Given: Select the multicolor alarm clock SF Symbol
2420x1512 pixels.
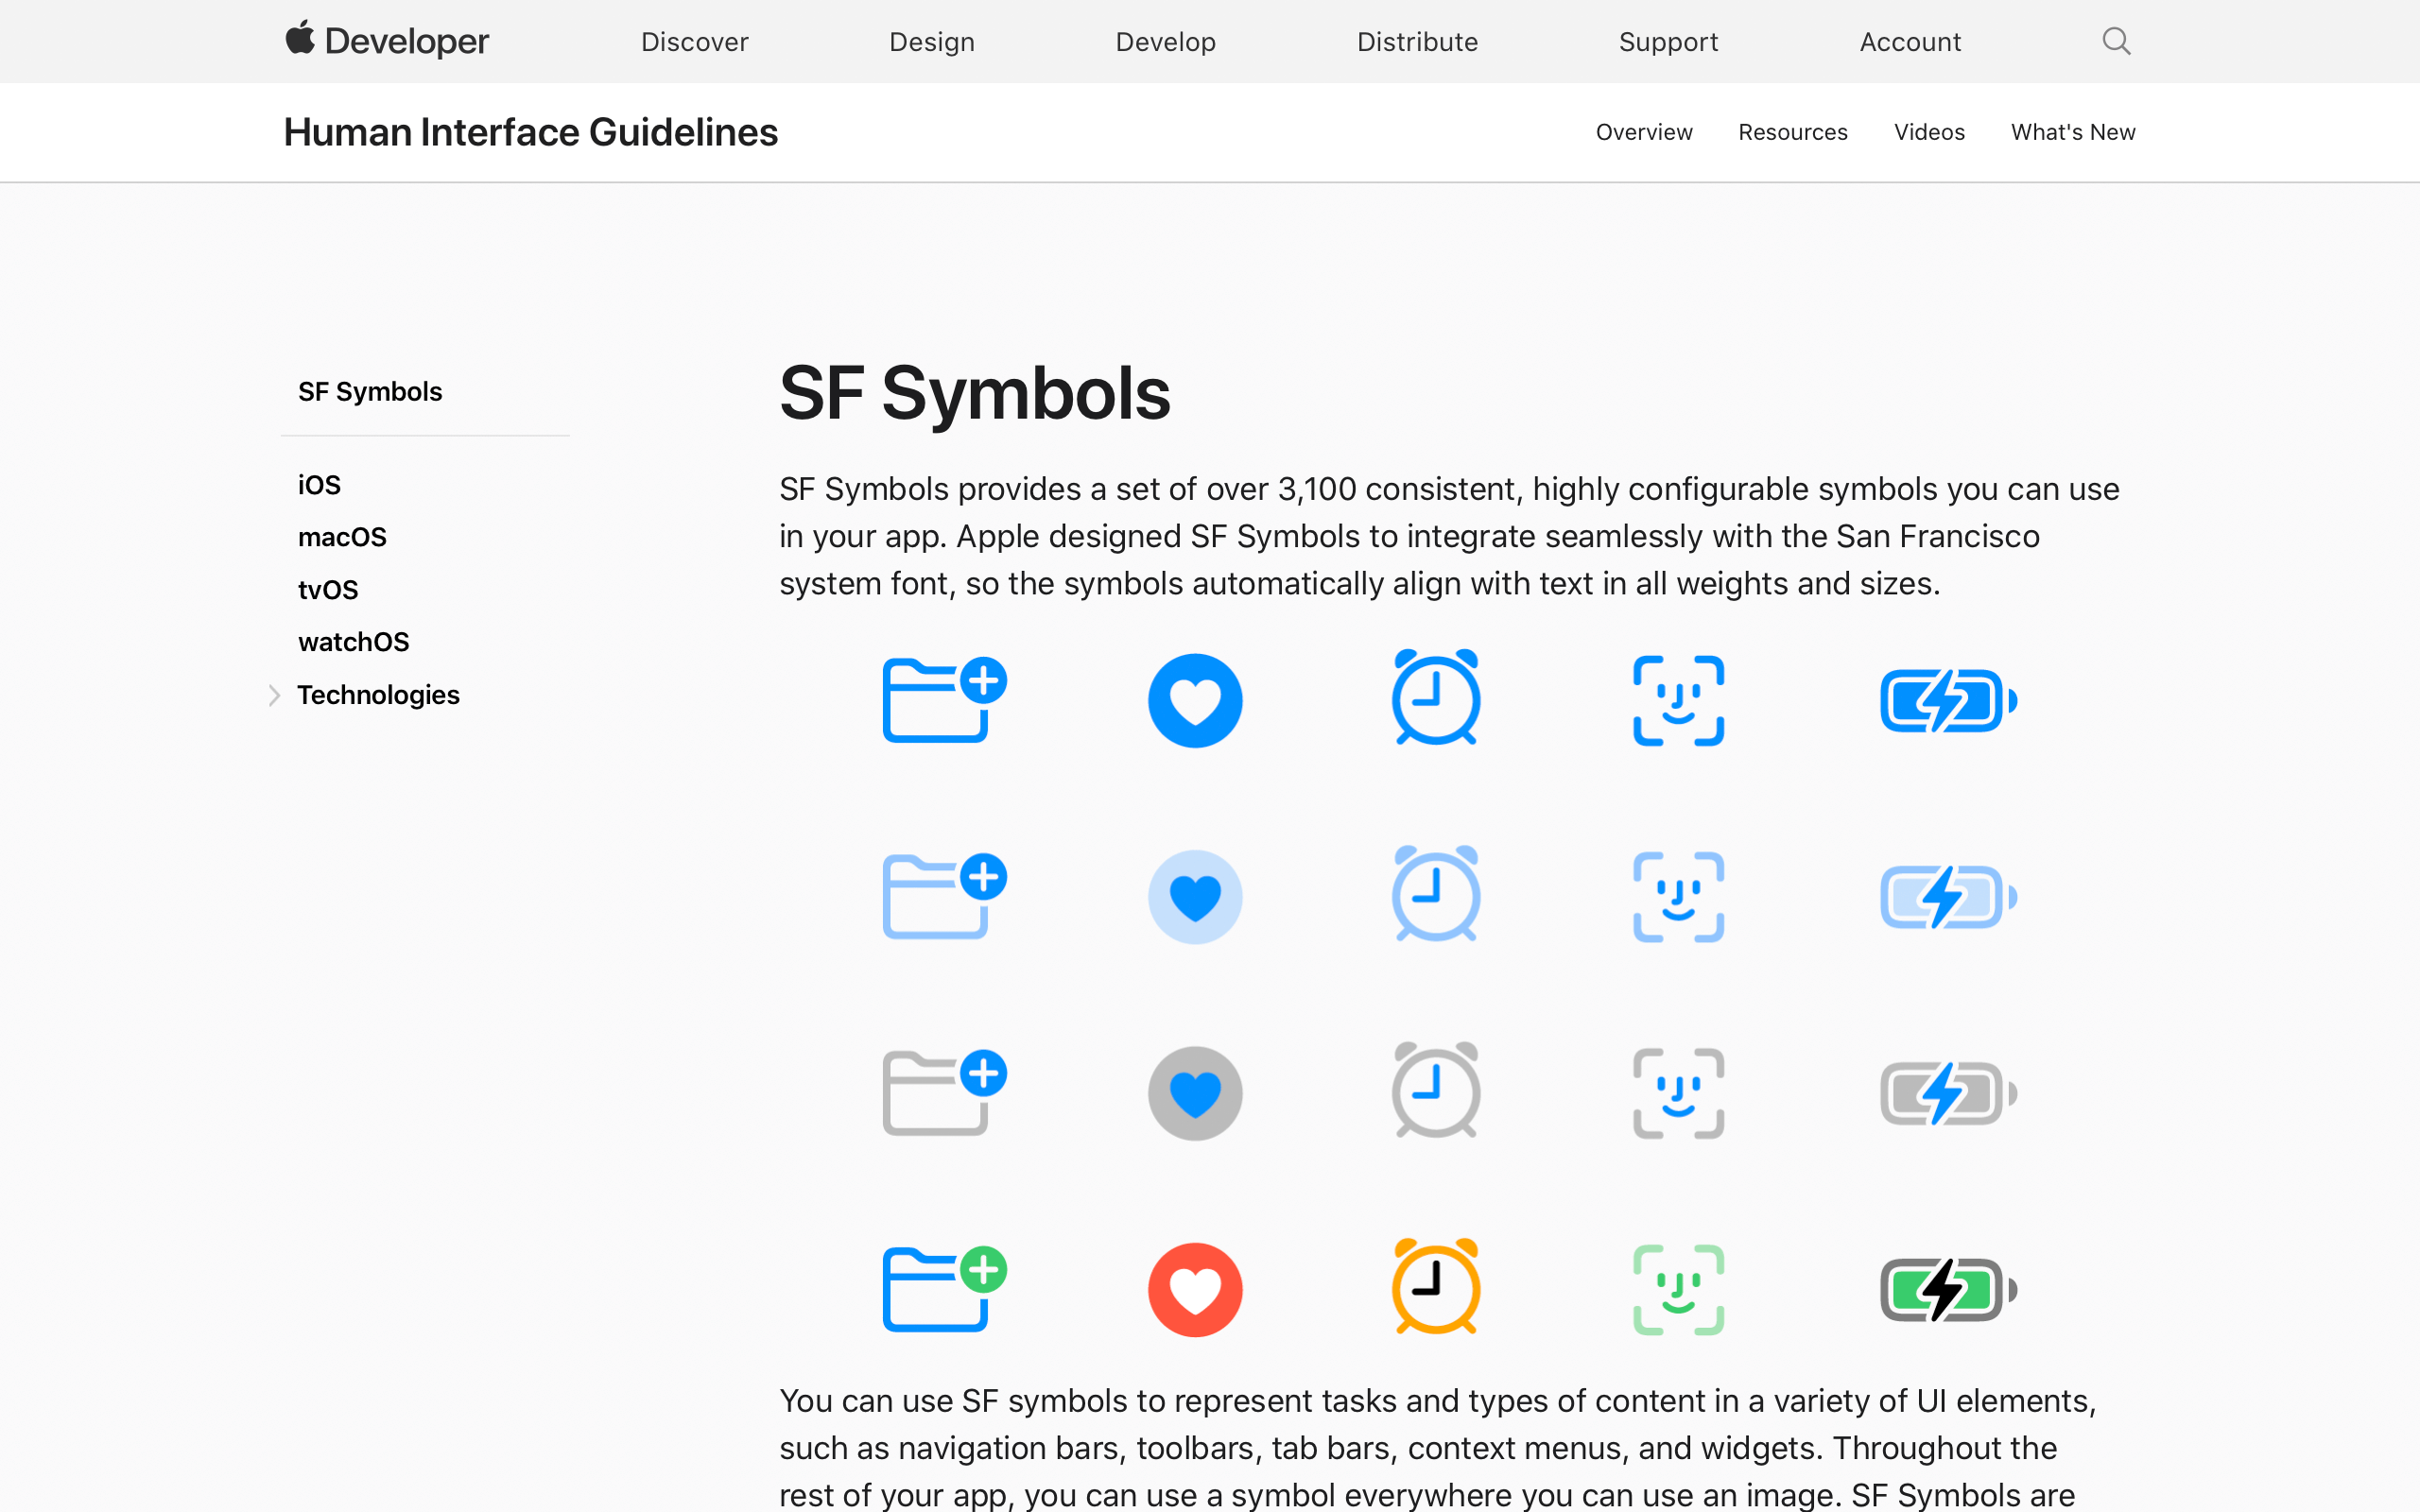Looking at the screenshot, I should point(1436,1289).
